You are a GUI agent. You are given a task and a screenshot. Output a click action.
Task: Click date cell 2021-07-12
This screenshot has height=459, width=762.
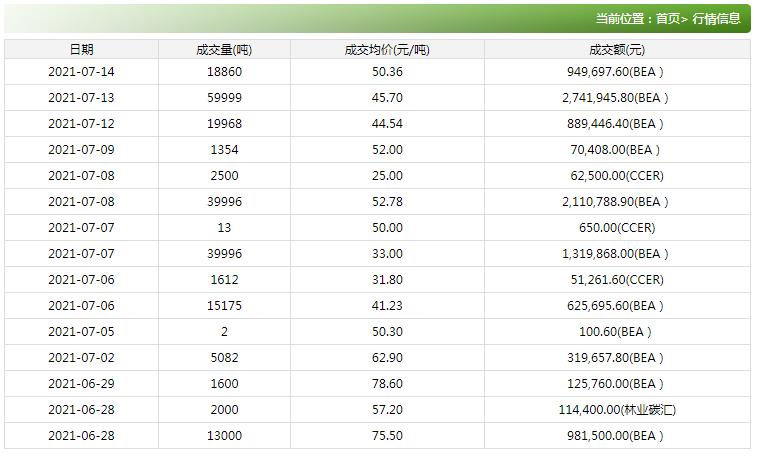81,124
